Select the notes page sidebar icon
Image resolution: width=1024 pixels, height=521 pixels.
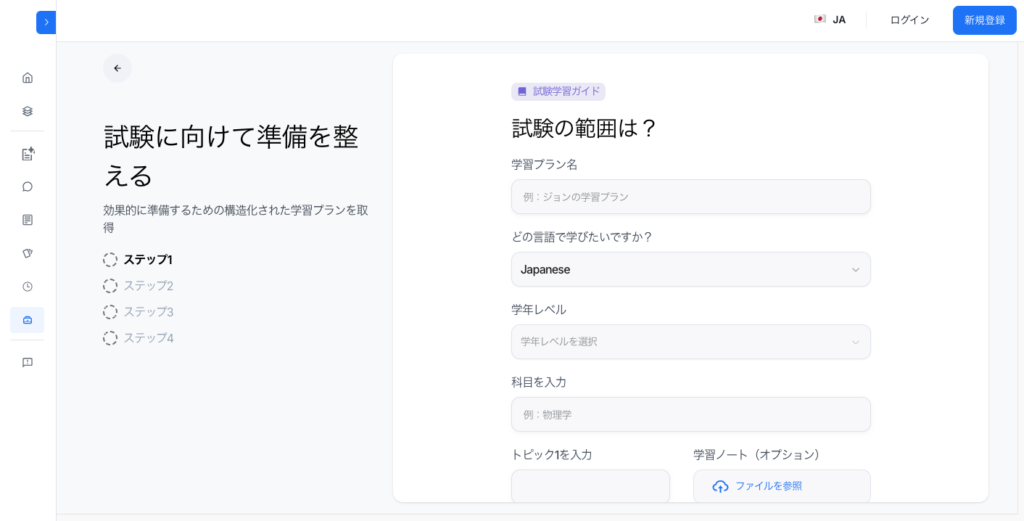click(27, 220)
